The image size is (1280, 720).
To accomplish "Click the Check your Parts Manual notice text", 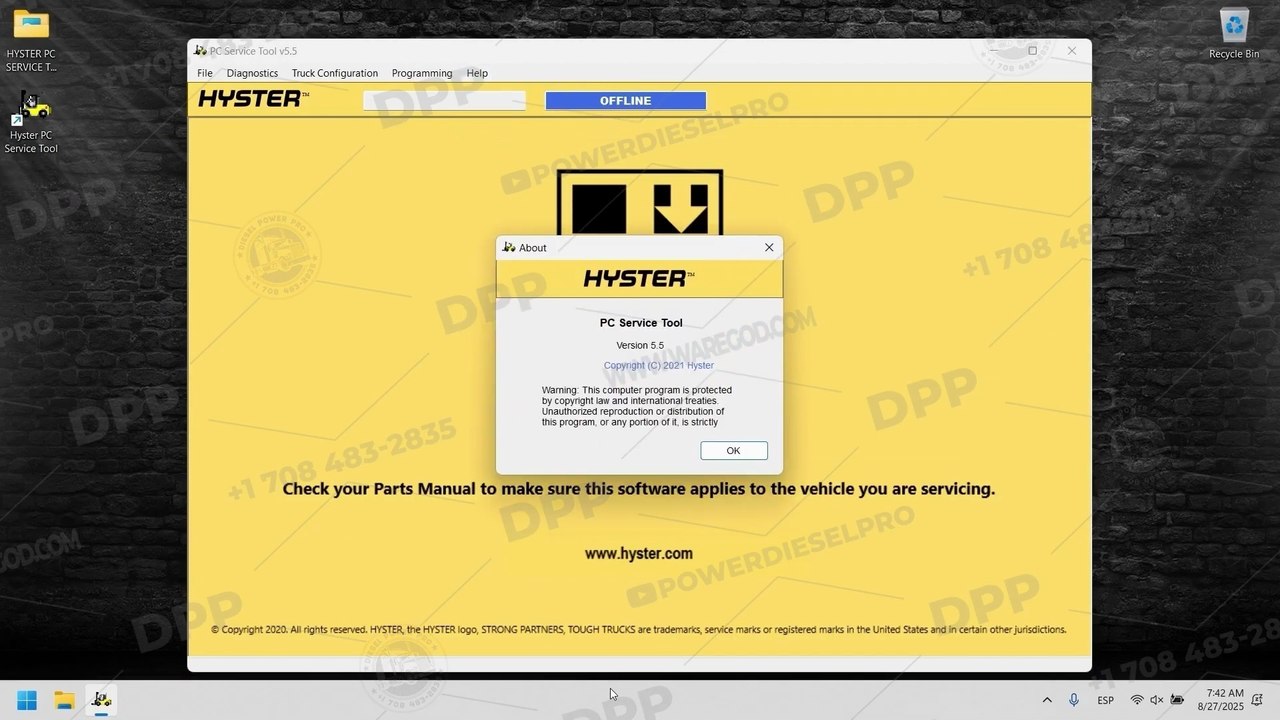I will 639,489.
